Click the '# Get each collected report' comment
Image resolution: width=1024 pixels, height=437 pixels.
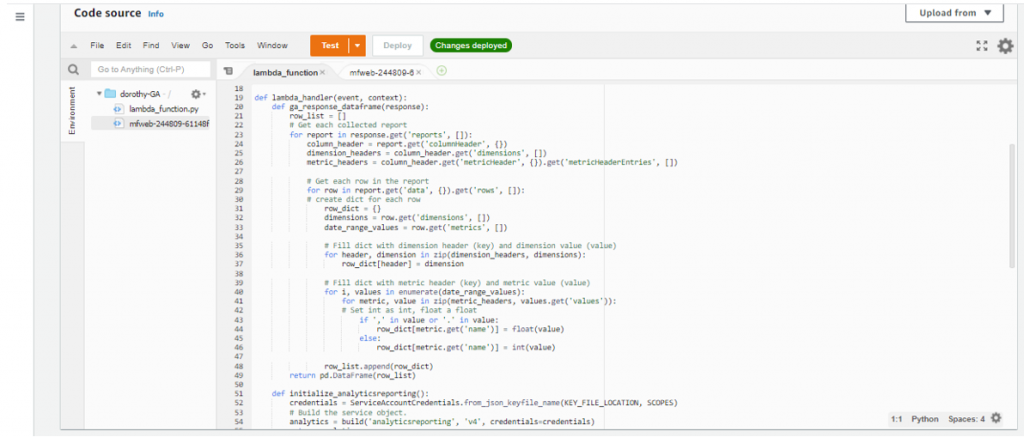click(x=349, y=125)
